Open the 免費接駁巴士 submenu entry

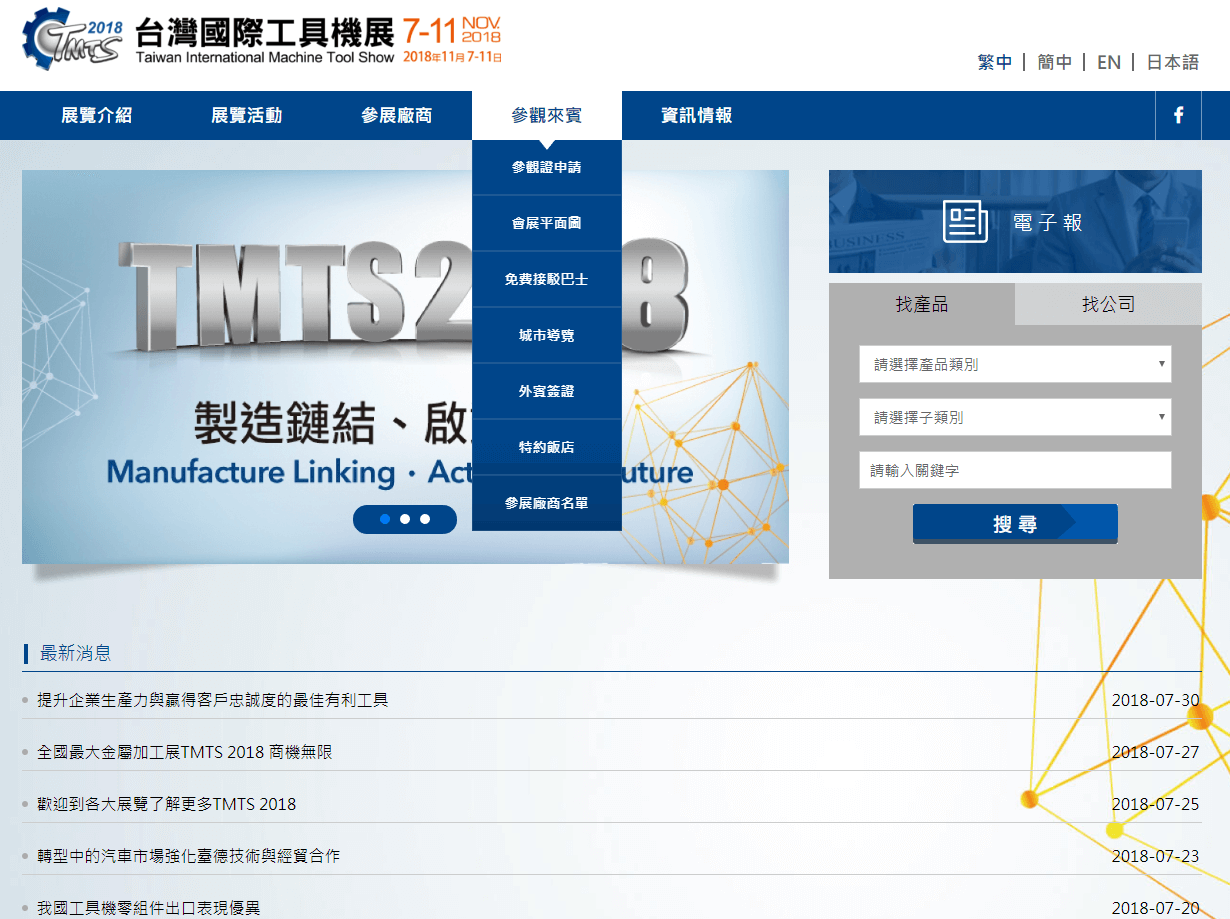click(546, 279)
